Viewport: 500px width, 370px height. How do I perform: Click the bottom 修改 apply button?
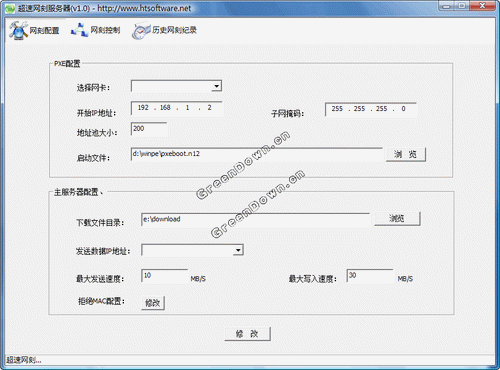(x=247, y=334)
